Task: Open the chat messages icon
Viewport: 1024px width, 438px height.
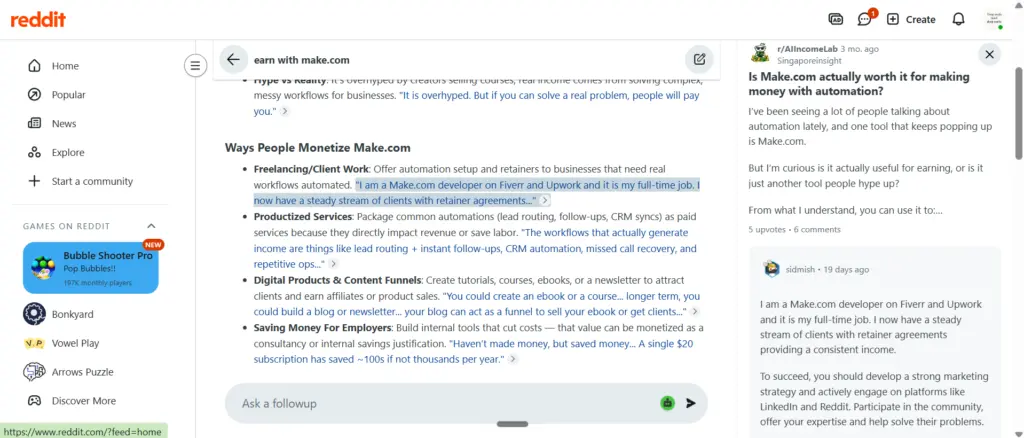Action: tap(865, 19)
